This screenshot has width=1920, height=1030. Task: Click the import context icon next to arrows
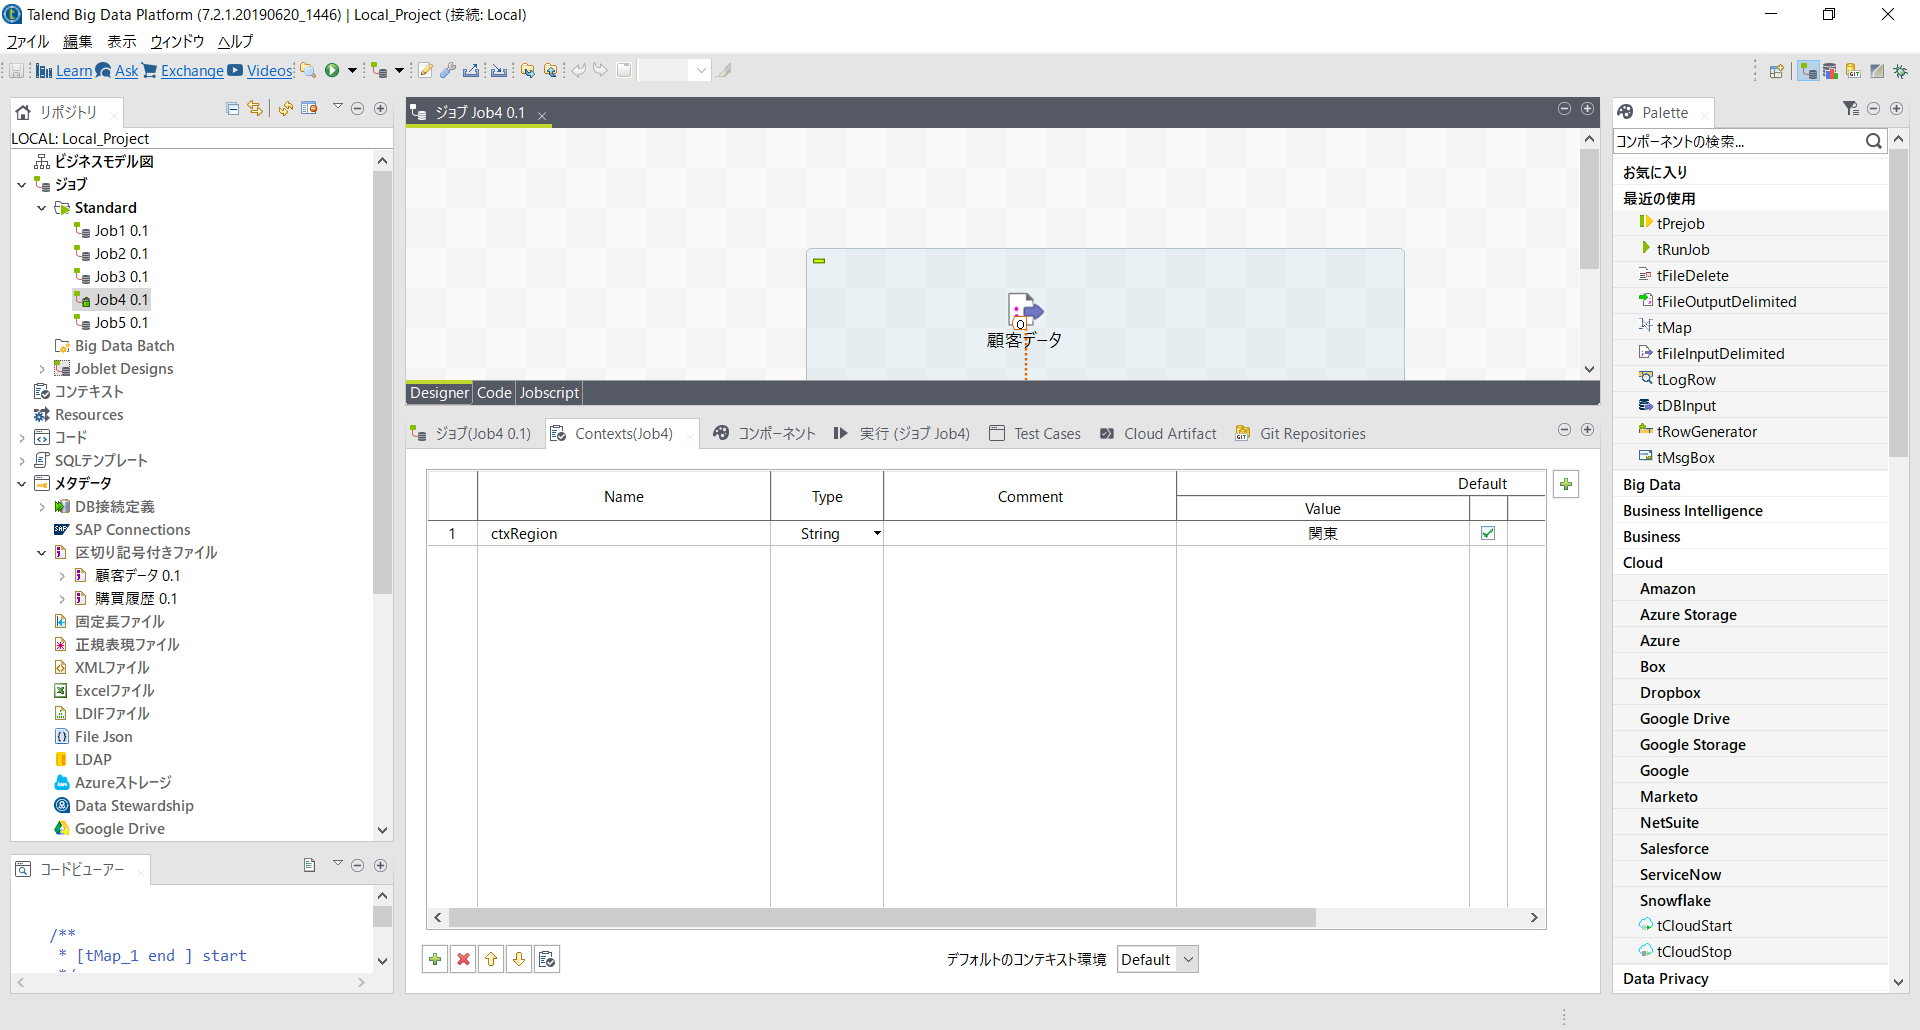[547, 959]
